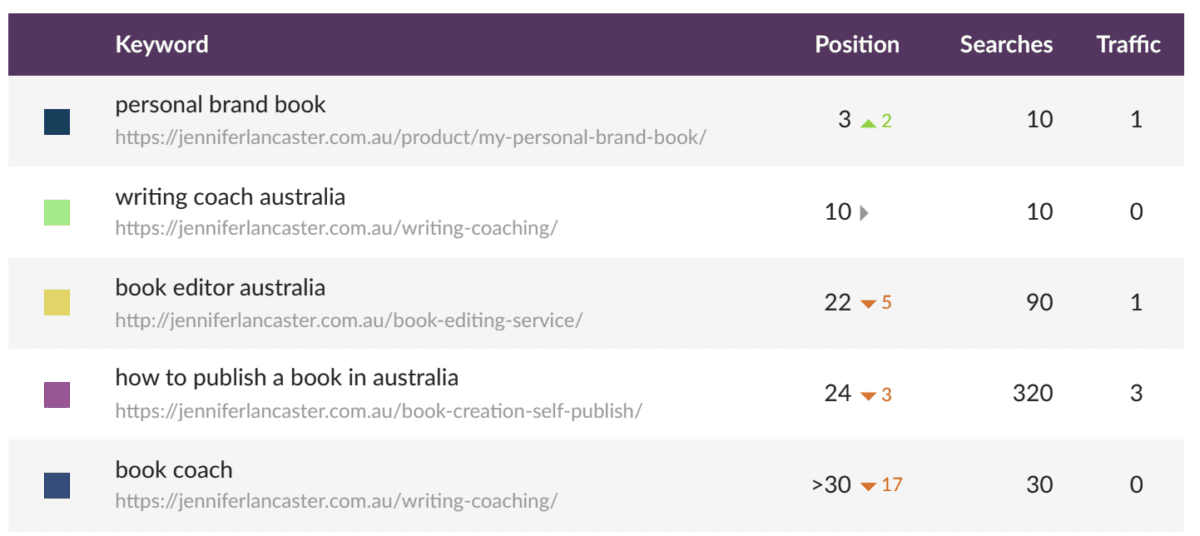The image size is (1200, 536).
Task: Click the gray right arrow beside position 10
Action: tap(864, 212)
